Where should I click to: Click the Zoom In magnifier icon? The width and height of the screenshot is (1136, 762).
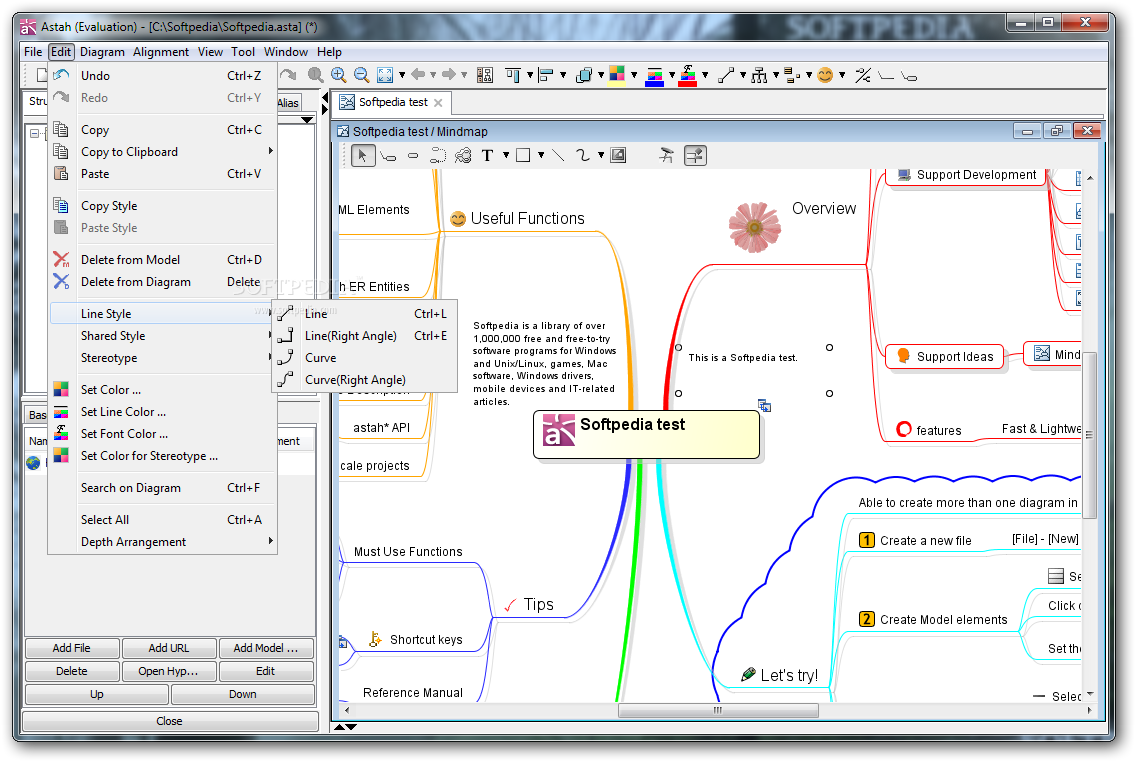[338, 75]
